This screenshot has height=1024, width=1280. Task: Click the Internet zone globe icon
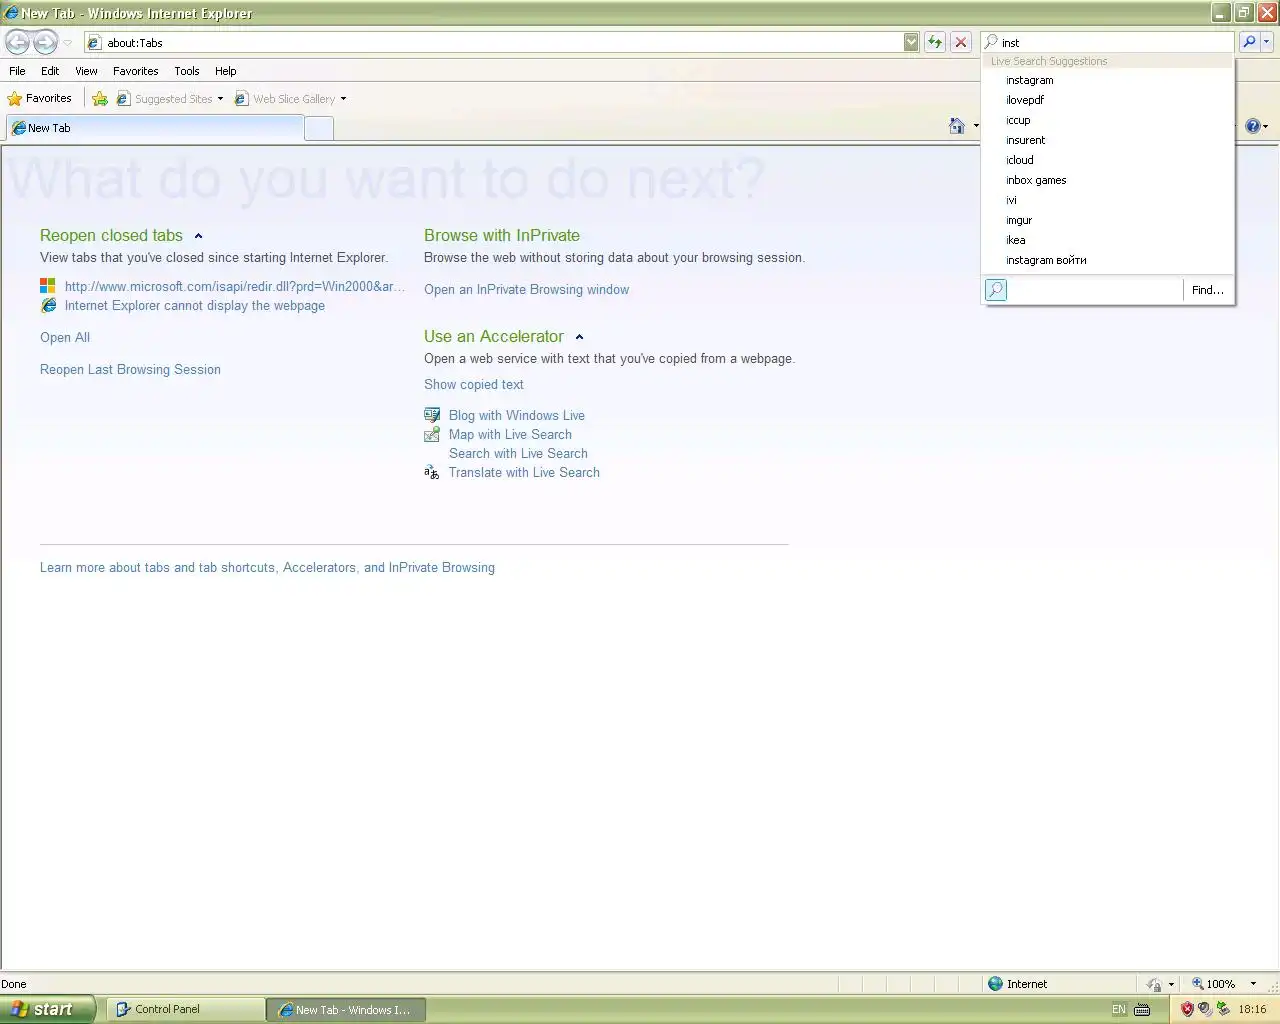pyautogui.click(x=995, y=984)
